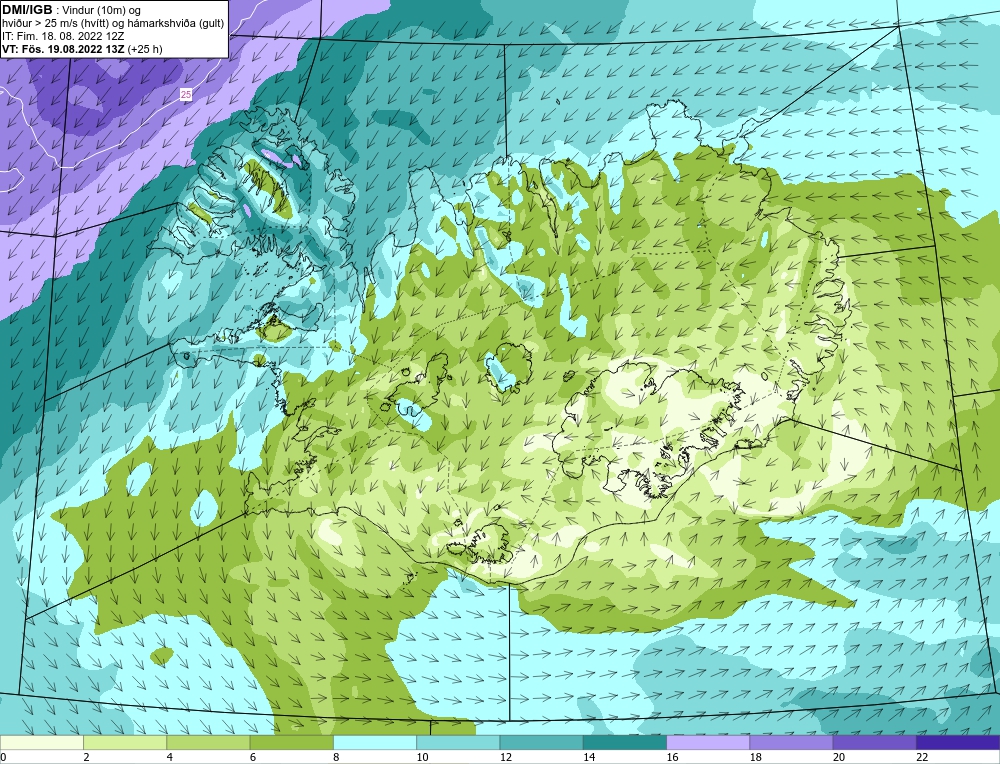1000x764 pixels.
Task: Select the 6–8 m/s olive green legend swatch
Action: (x=291, y=742)
